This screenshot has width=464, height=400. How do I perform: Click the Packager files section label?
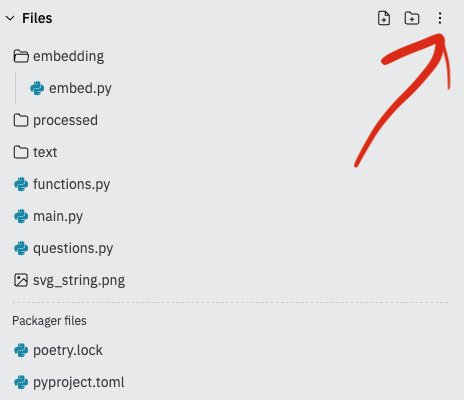click(x=49, y=321)
